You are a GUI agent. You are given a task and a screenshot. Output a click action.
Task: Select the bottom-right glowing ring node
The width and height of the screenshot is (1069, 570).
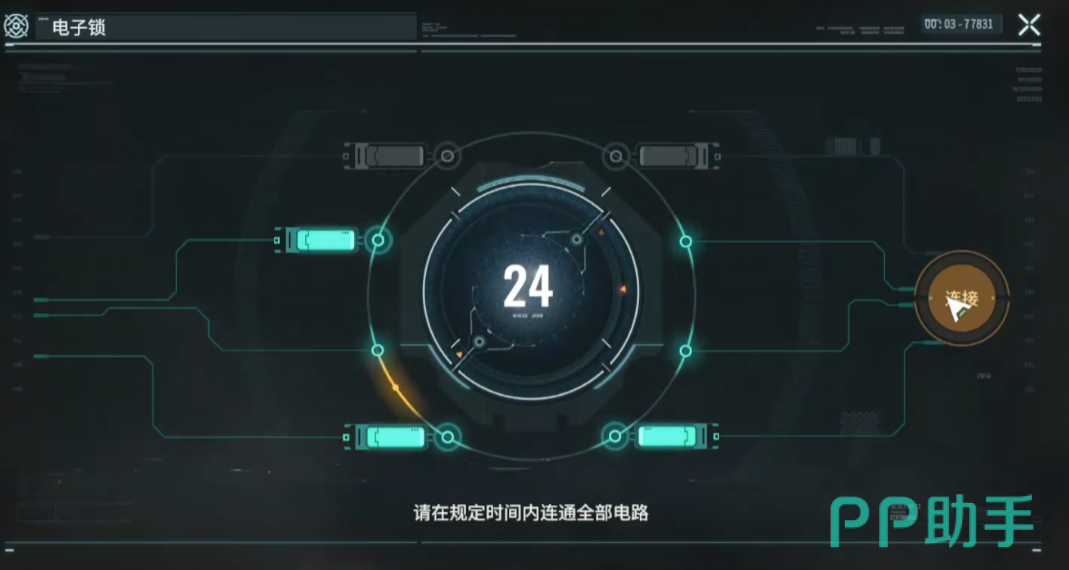pyautogui.click(x=615, y=436)
